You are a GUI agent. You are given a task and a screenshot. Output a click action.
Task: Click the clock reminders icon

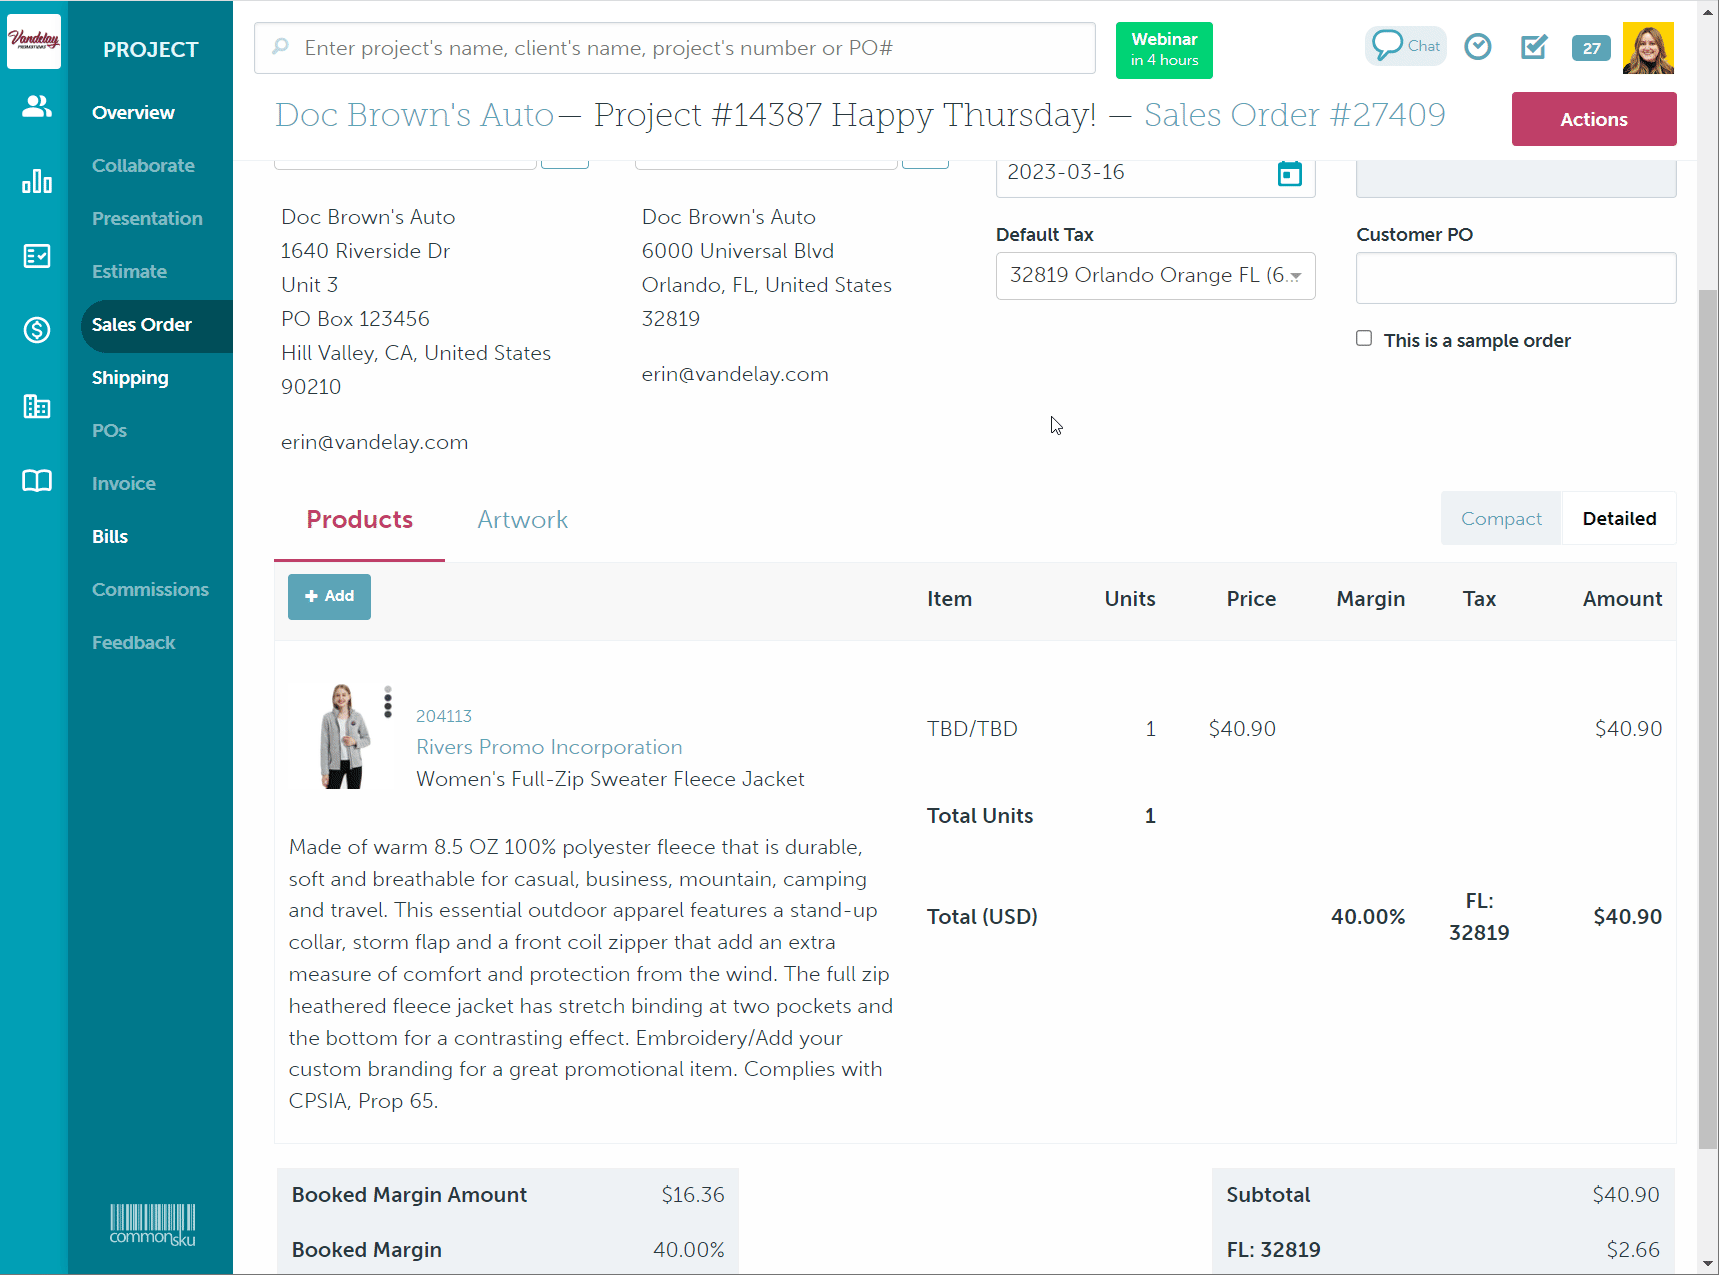click(x=1477, y=47)
